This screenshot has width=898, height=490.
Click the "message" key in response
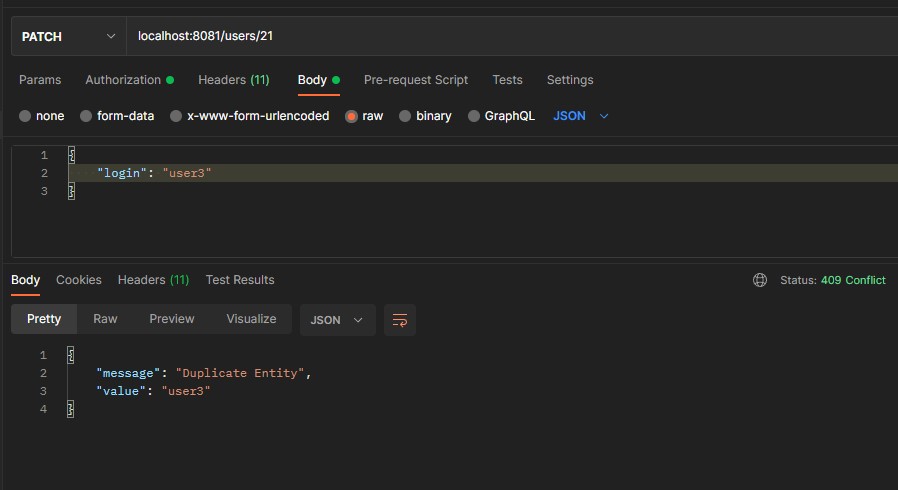click(128, 373)
